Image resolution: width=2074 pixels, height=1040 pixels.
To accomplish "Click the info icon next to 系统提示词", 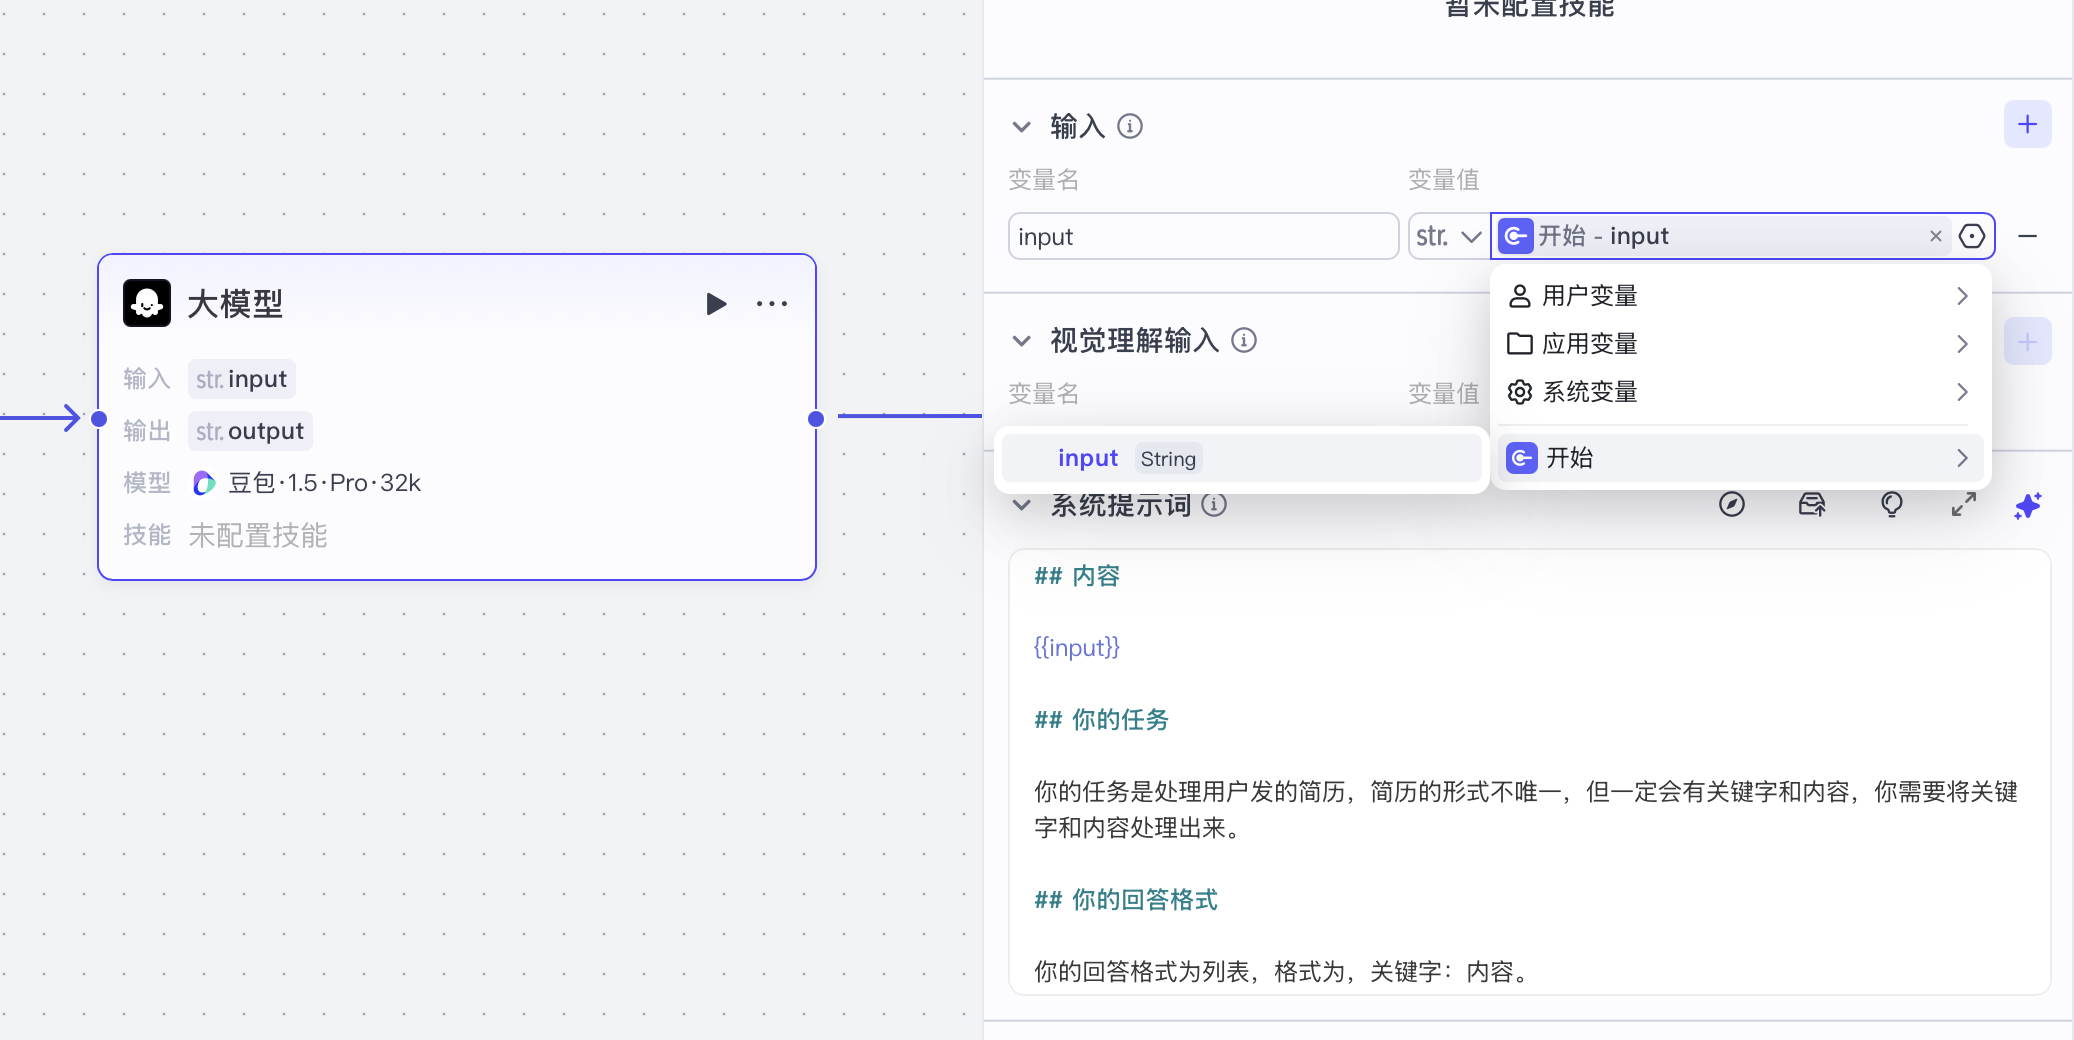I will coord(1215,505).
